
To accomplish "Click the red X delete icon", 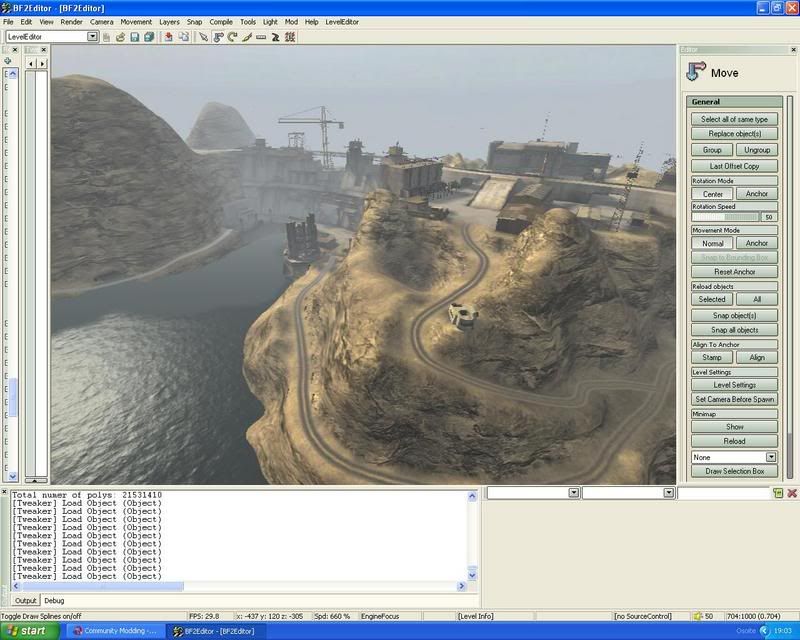I will tap(792, 493).
